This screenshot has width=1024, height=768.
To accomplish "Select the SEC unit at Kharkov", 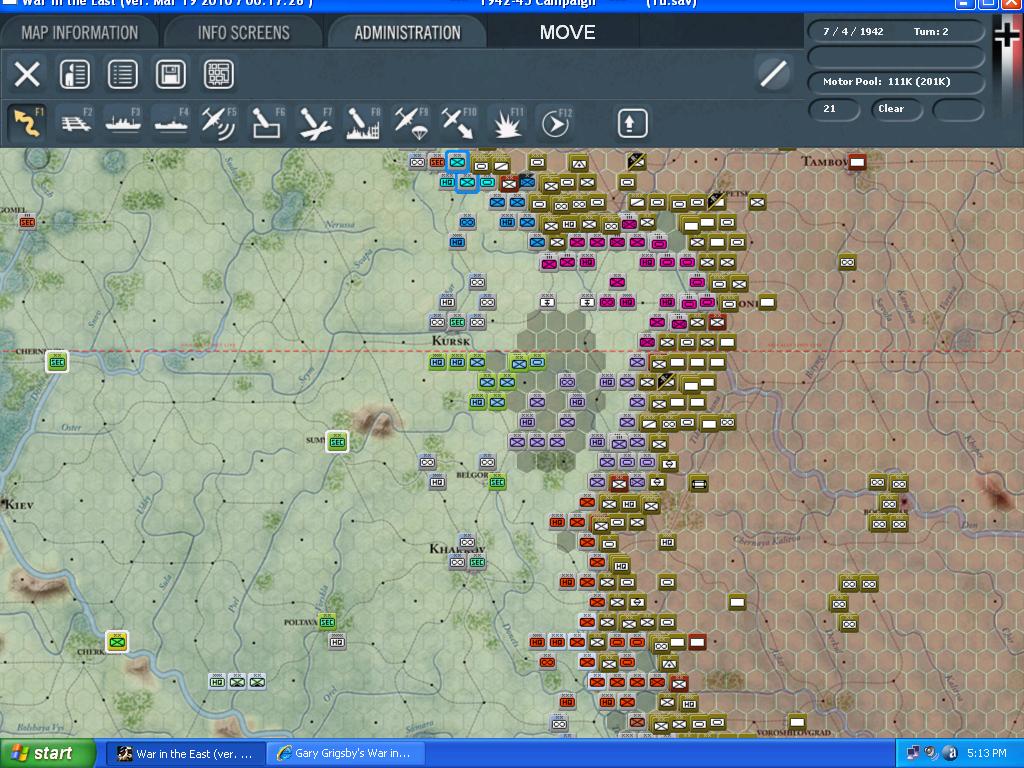I will (x=477, y=562).
